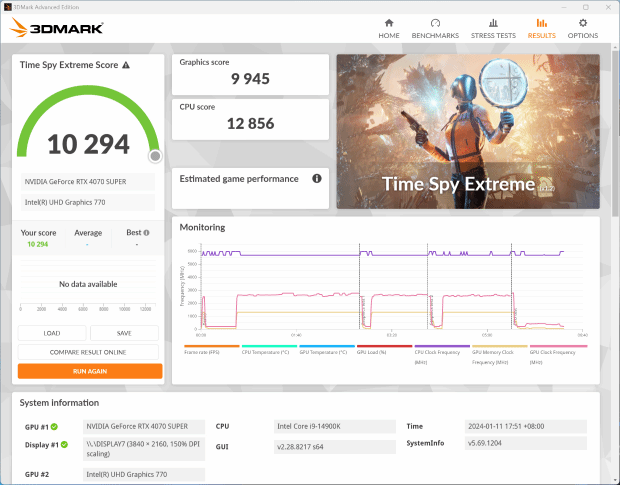Click the Stress Tests bar chart icon
The height and width of the screenshot is (485, 620).
[493, 23]
